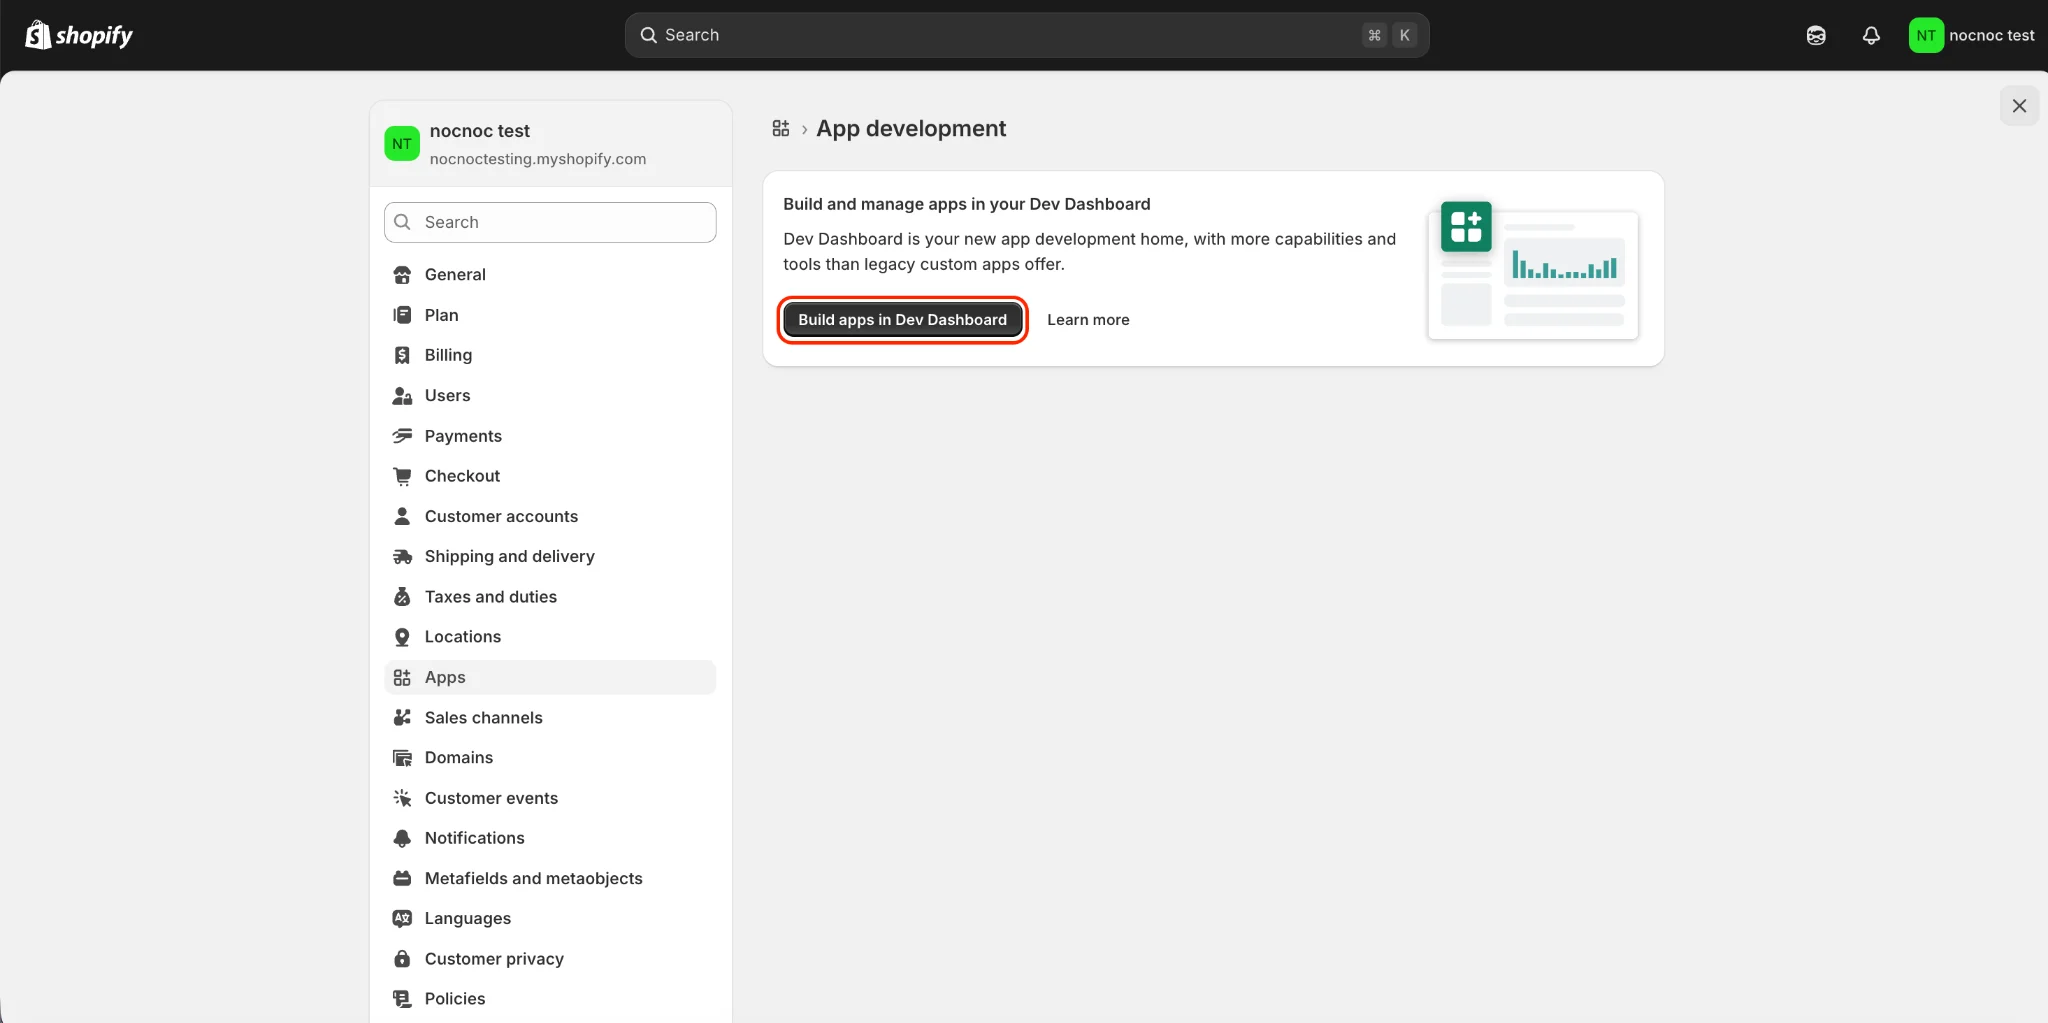Image resolution: width=2048 pixels, height=1023 pixels.
Task: Open Sales channels settings
Action: click(x=550, y=717)
